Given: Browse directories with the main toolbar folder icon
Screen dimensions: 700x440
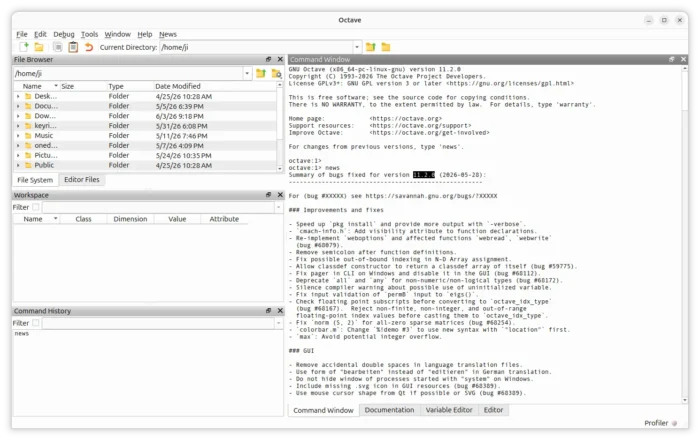Looking at the screenshot, I should [386, 47].
